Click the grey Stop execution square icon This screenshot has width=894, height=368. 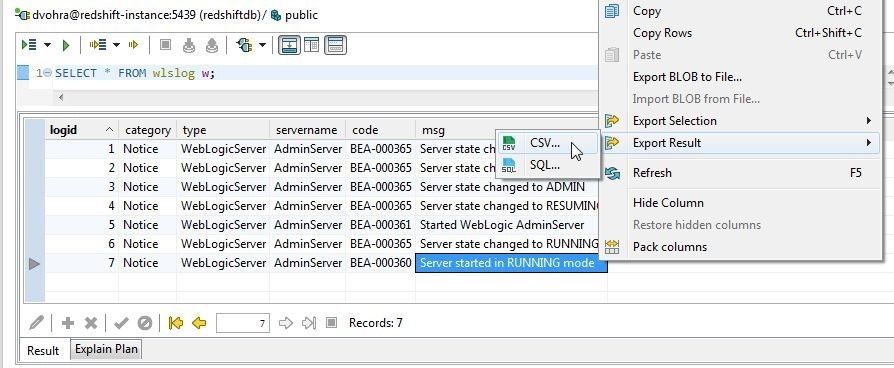pos(165,45)
